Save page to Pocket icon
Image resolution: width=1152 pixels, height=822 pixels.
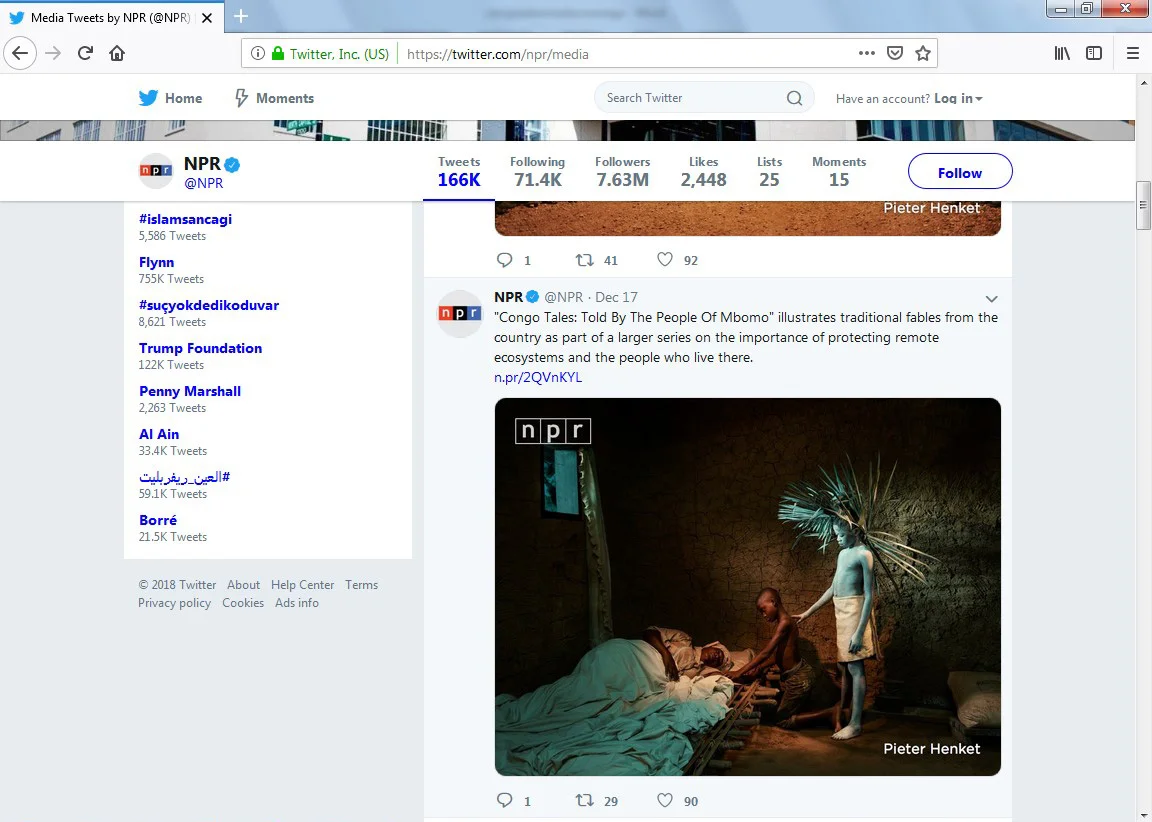point(895,53)
